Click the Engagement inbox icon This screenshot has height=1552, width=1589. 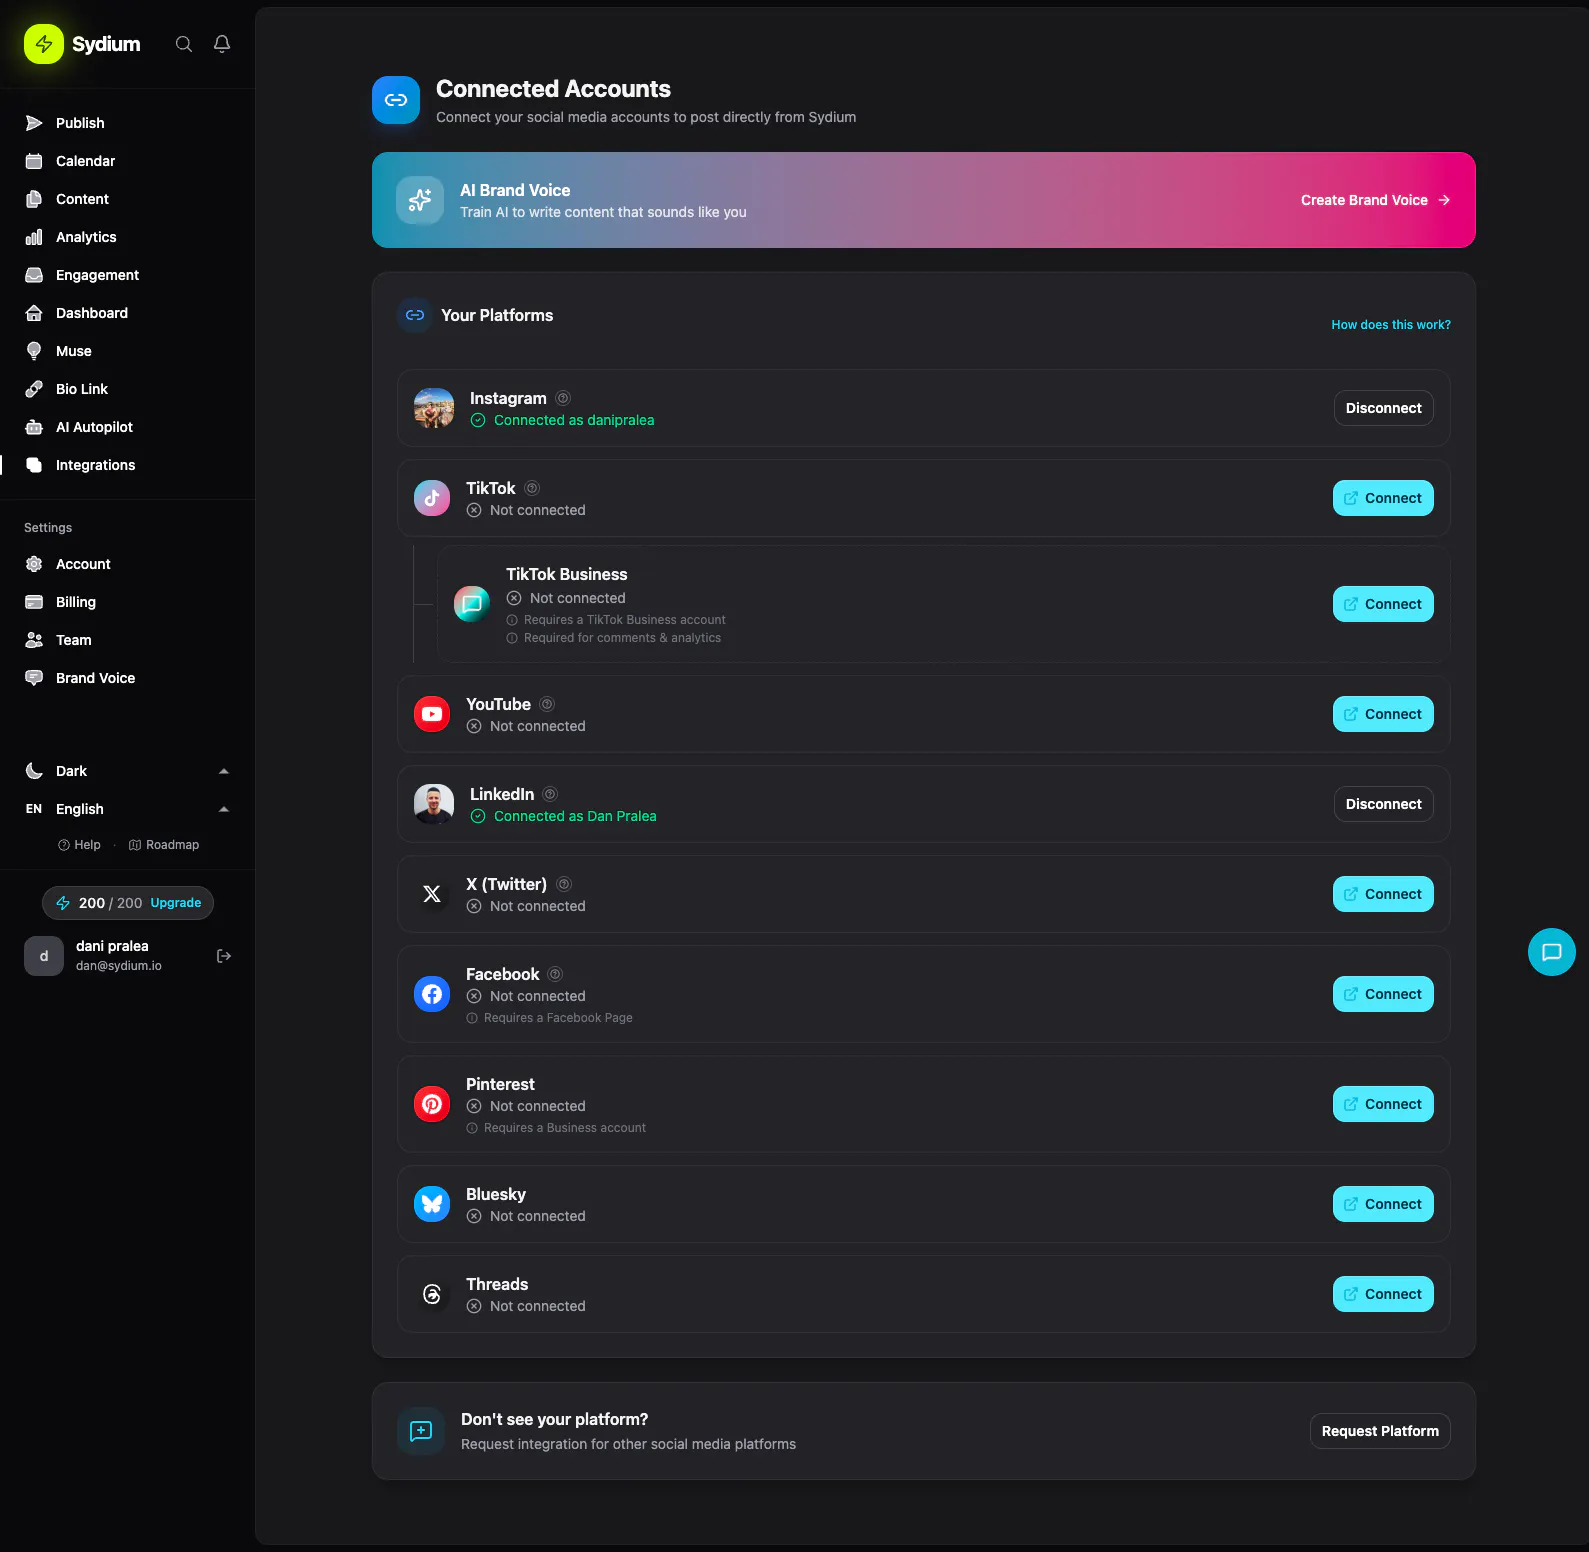[x=34, y=275]
